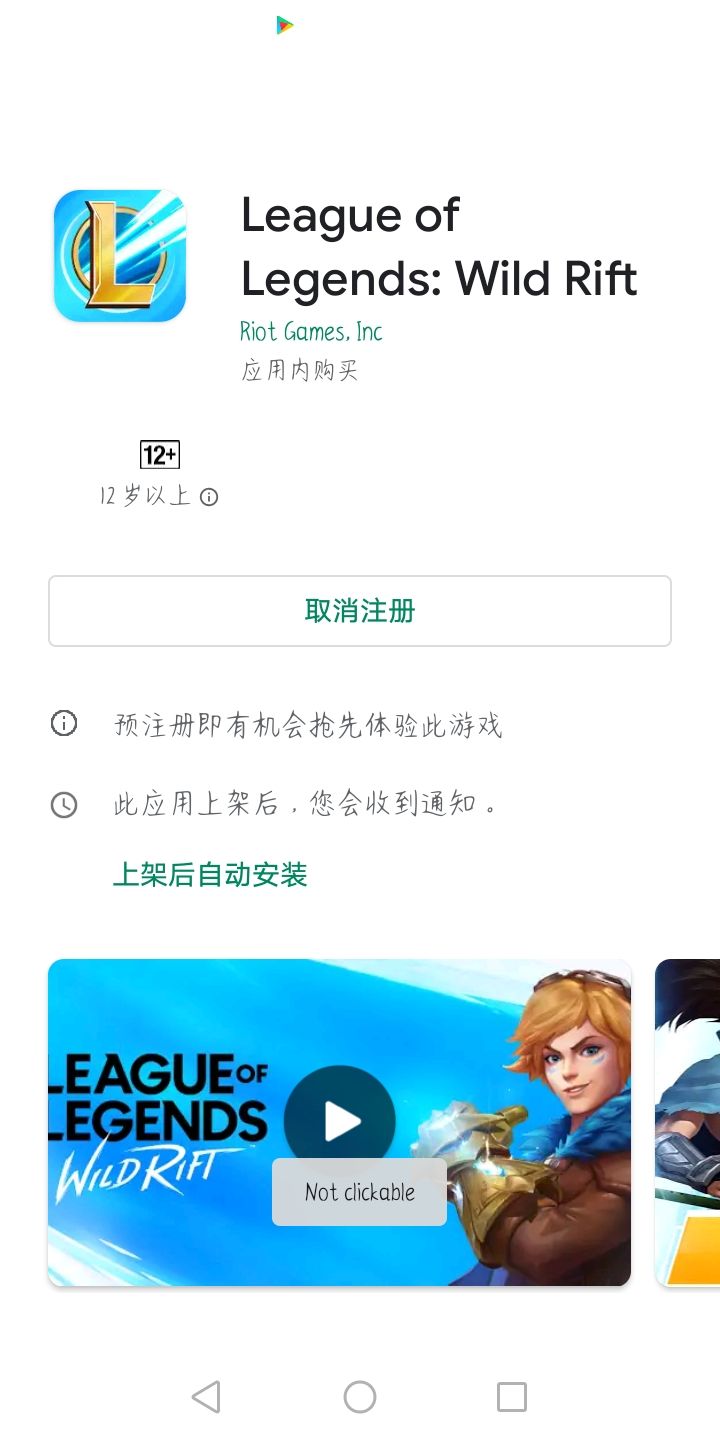Tap info icon next to 预注册 message

pos(64,723)
